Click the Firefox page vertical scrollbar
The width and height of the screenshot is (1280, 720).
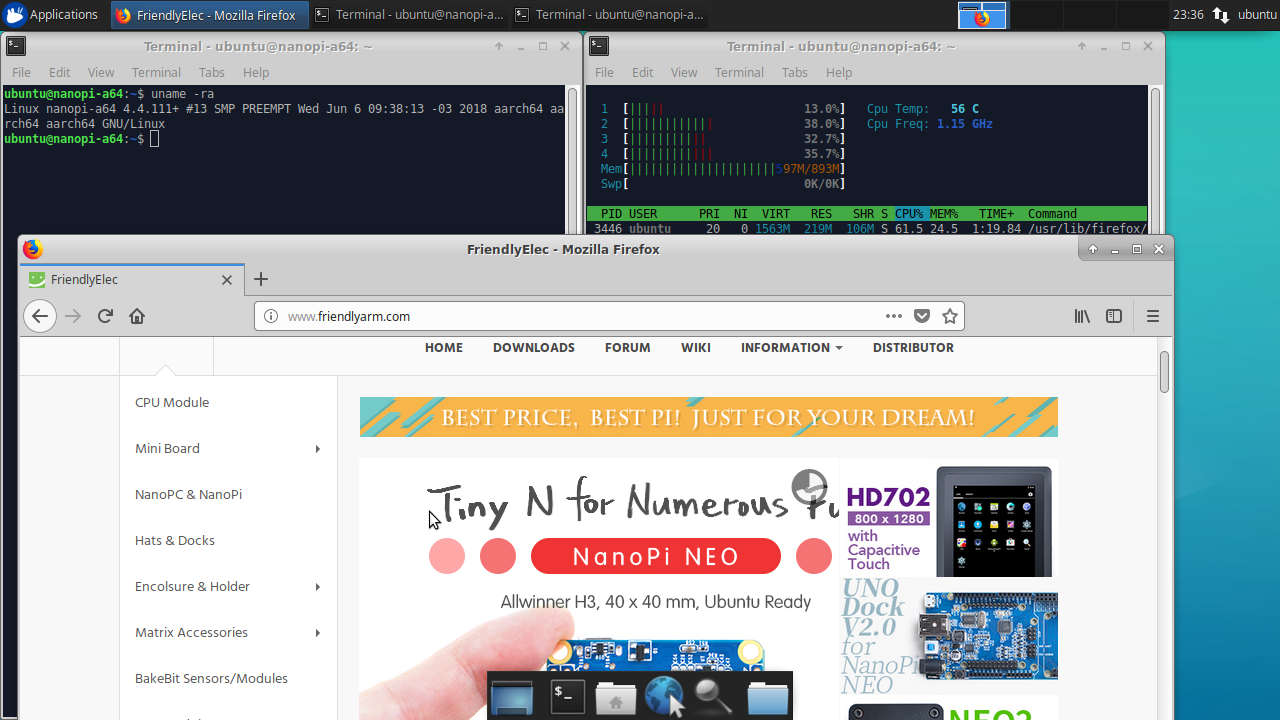1164,372
